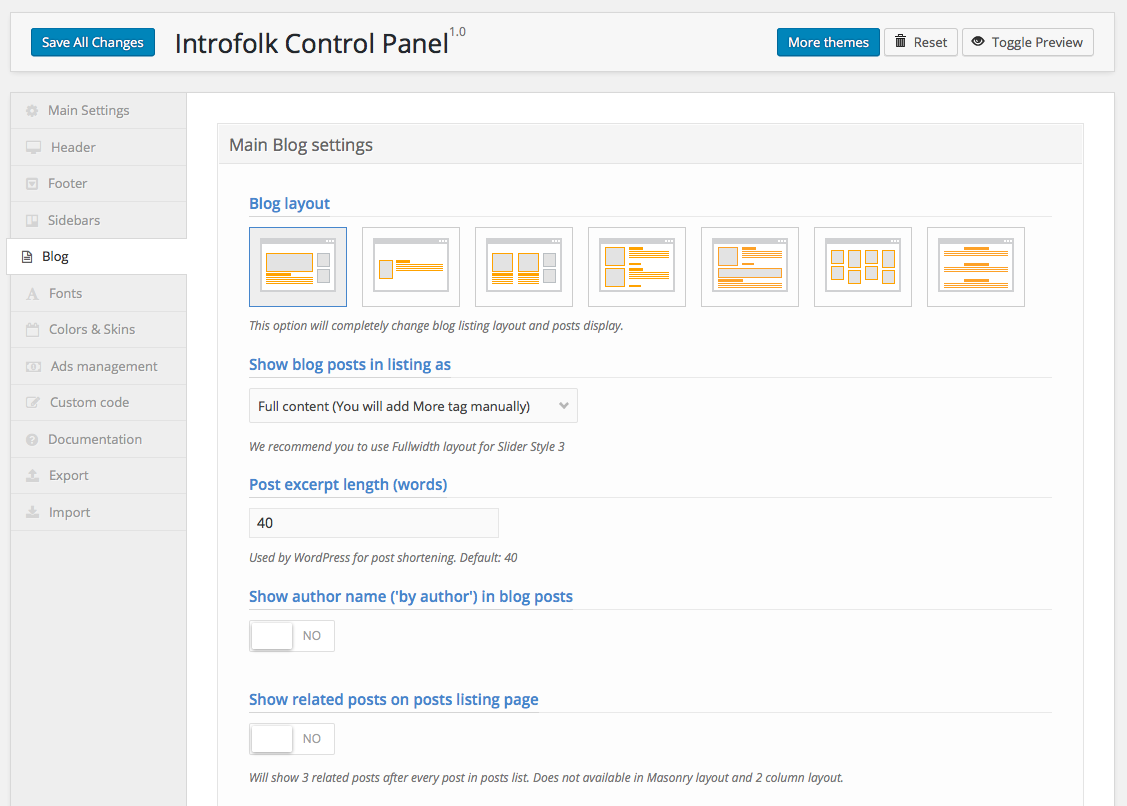This screenshot has height=806, width=1127.
Task: Click the monitor icon next to Header
Action: [33, 148]
